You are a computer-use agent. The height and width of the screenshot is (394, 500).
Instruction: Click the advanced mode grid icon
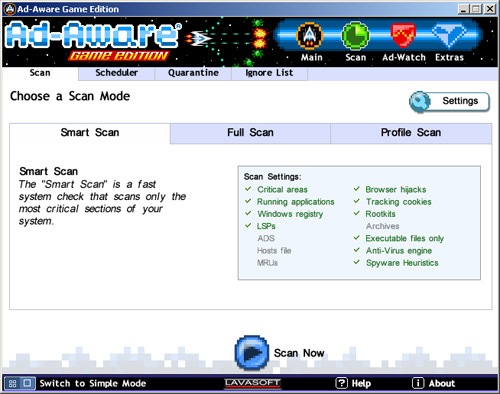[x=13, y=383]
